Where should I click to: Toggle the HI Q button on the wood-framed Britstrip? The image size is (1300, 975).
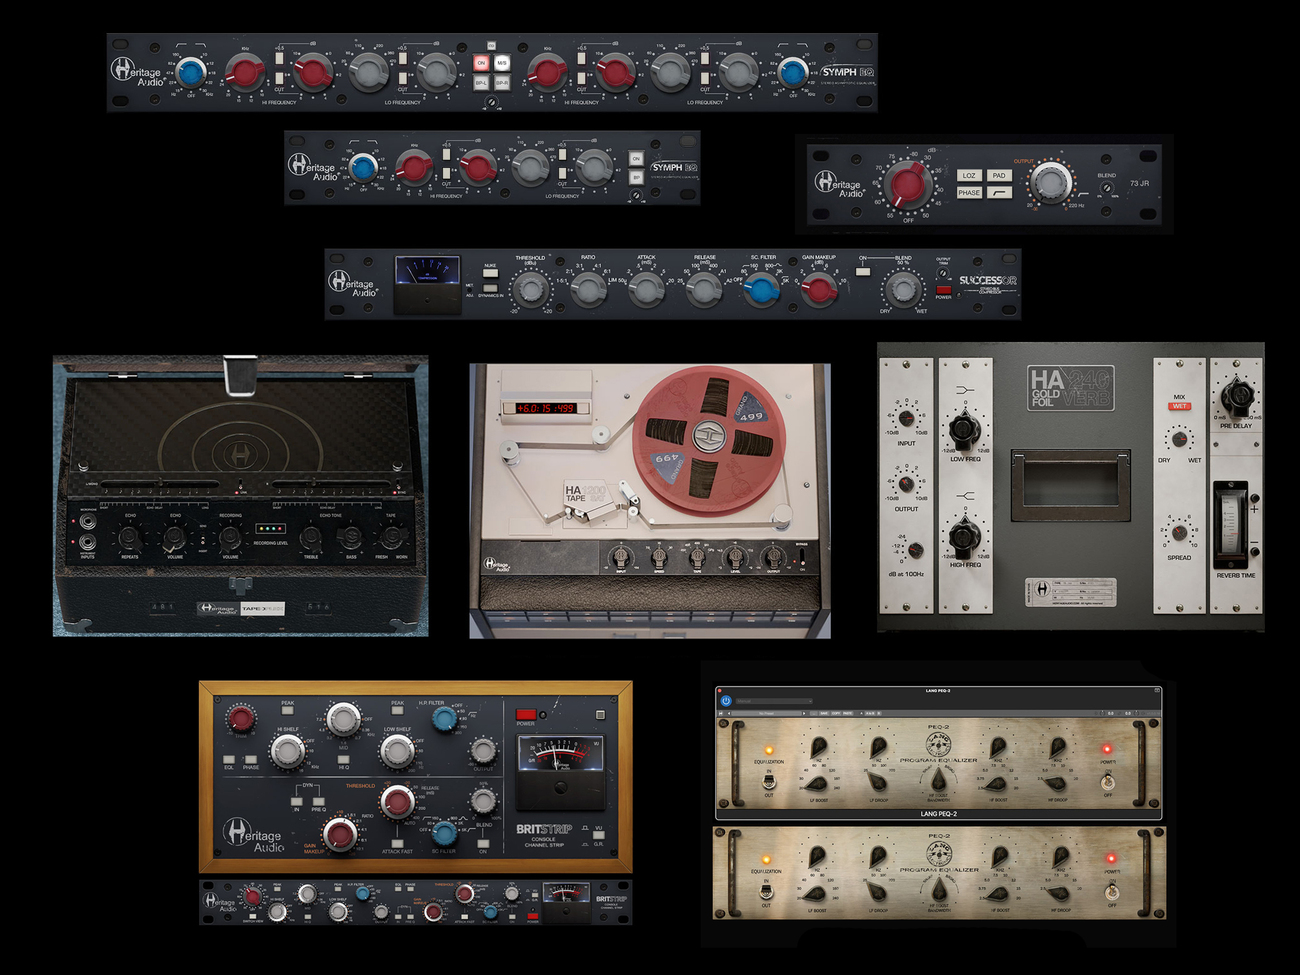(x=344, y=759)
